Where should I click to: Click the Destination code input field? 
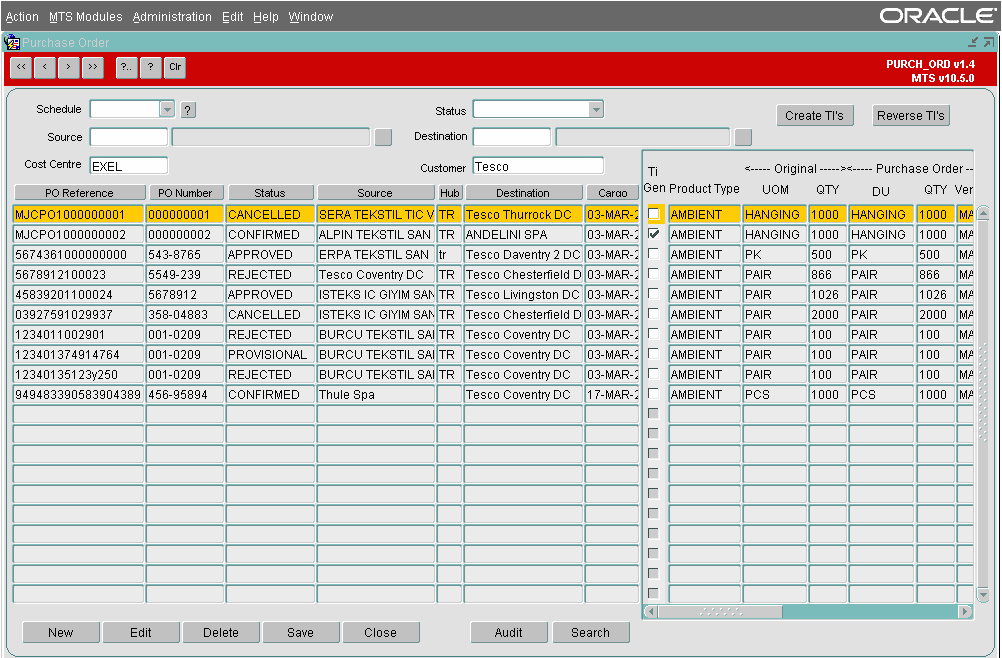pyautogui.click(x=512, y=137)
